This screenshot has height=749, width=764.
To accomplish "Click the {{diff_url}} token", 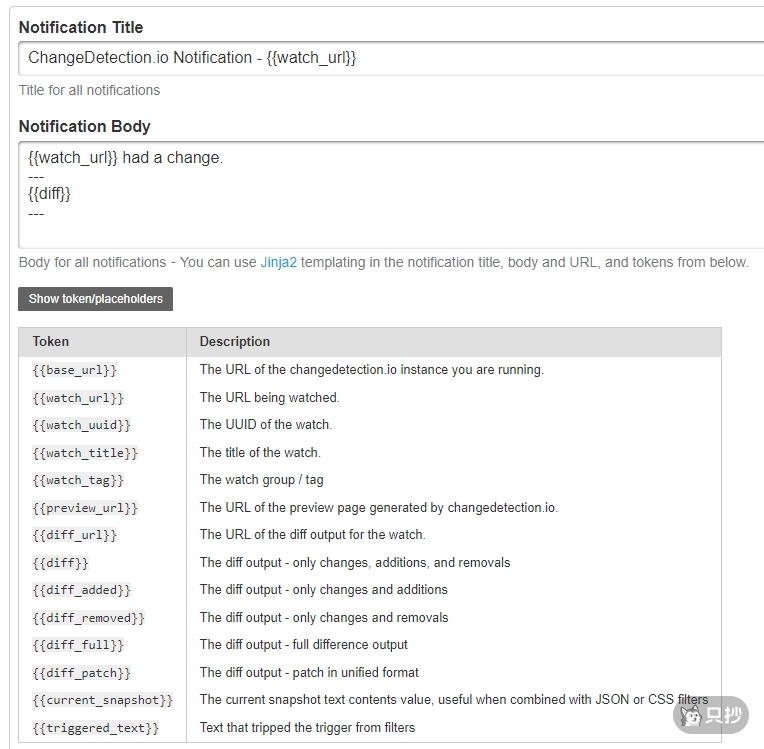I will click(x=75, y=535).
